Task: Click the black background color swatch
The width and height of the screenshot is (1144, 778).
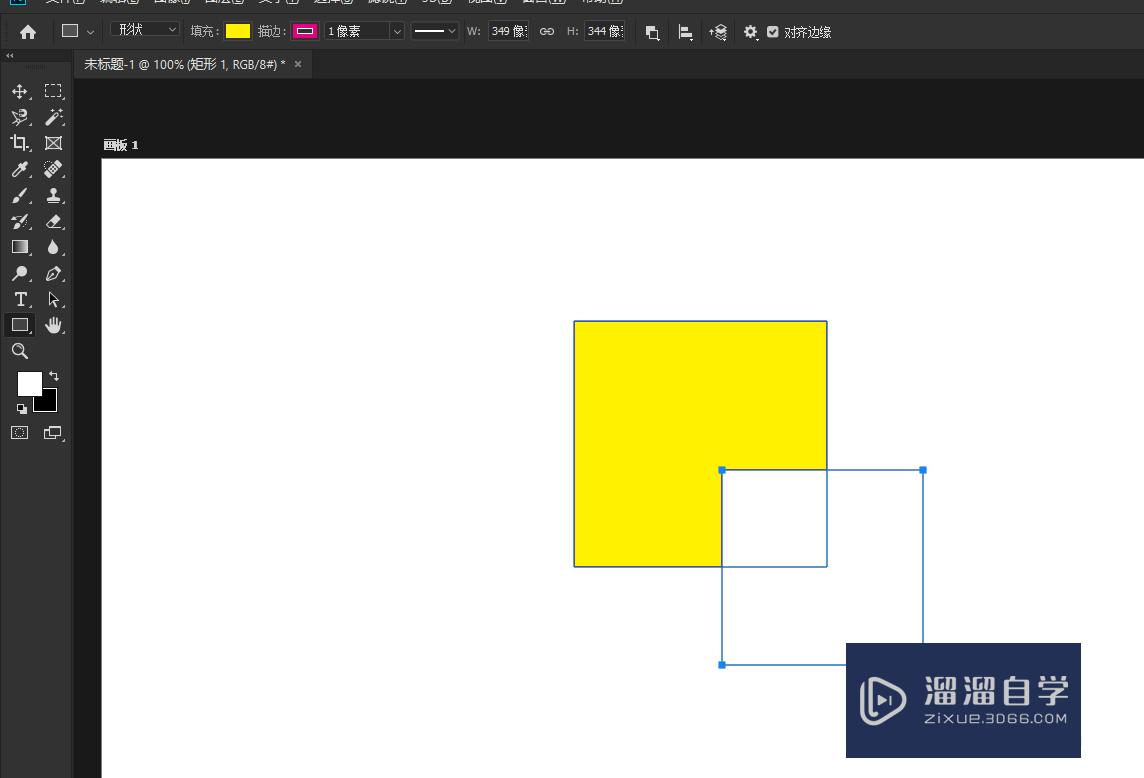Action: (x=48, y=403)
